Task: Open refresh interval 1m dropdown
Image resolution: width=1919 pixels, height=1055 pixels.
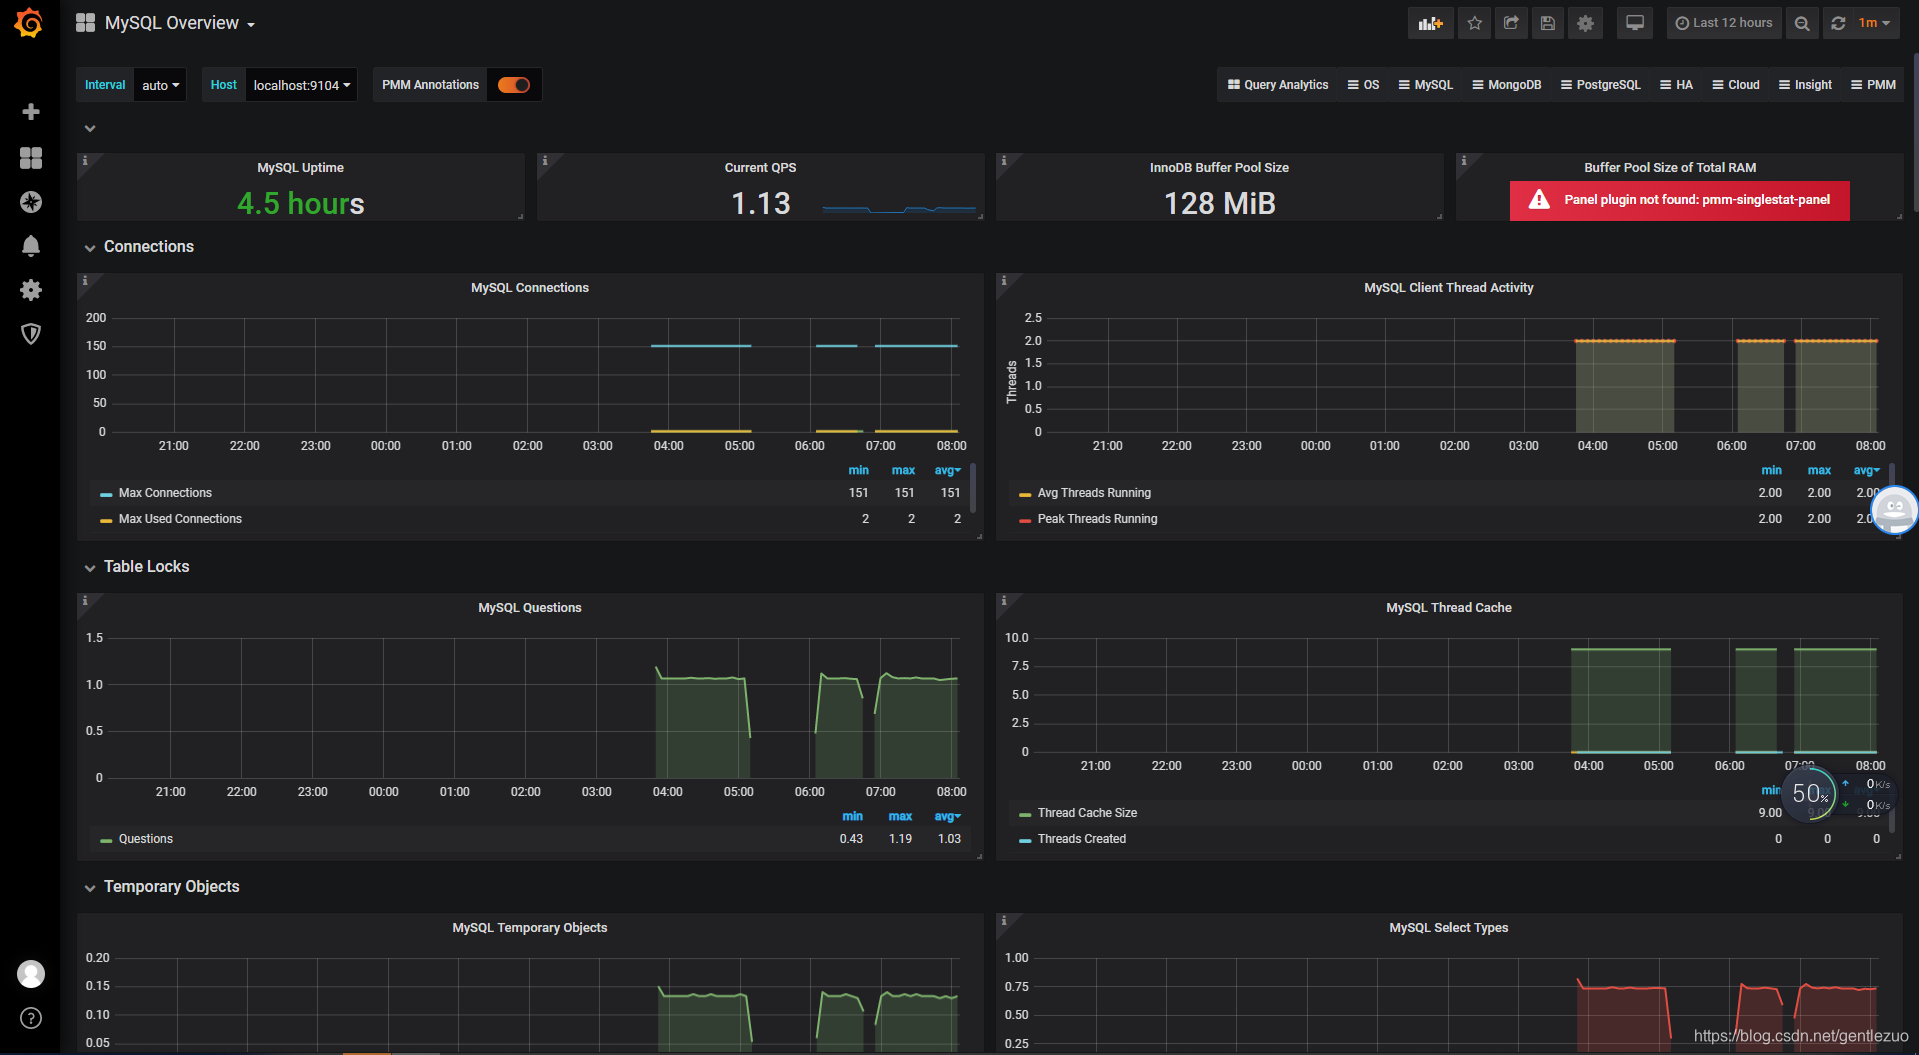Action: point(1875,23)
